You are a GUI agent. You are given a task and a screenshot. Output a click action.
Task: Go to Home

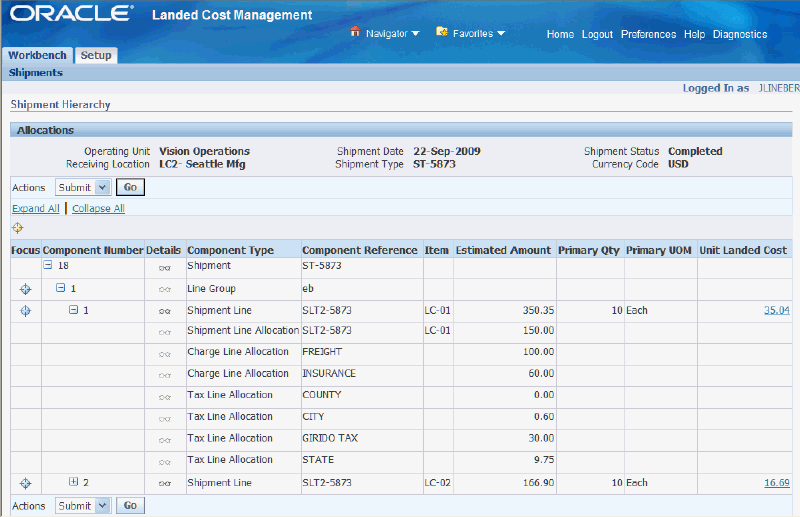[560, 34]
